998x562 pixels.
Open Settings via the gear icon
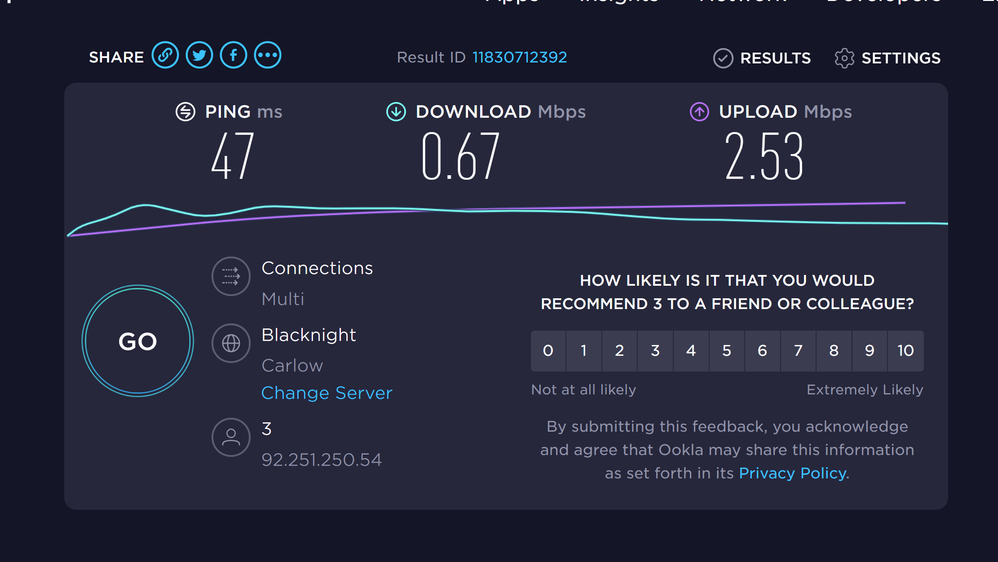[x=844, y=58]
